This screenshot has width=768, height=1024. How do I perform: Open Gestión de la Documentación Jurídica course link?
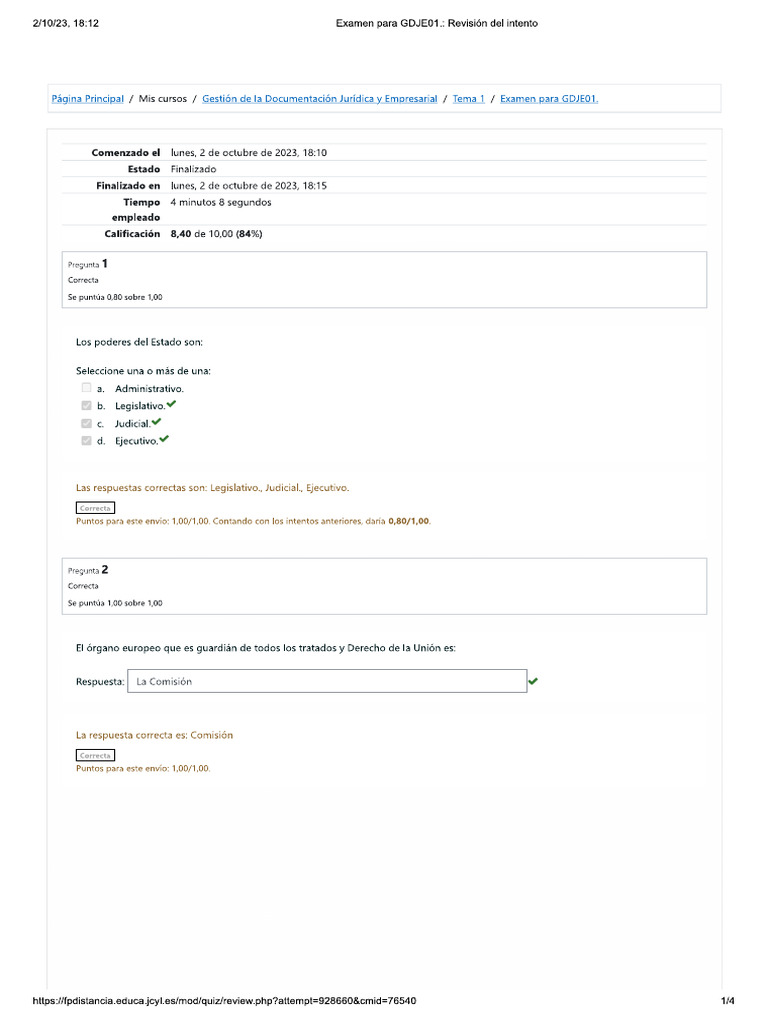319,99
